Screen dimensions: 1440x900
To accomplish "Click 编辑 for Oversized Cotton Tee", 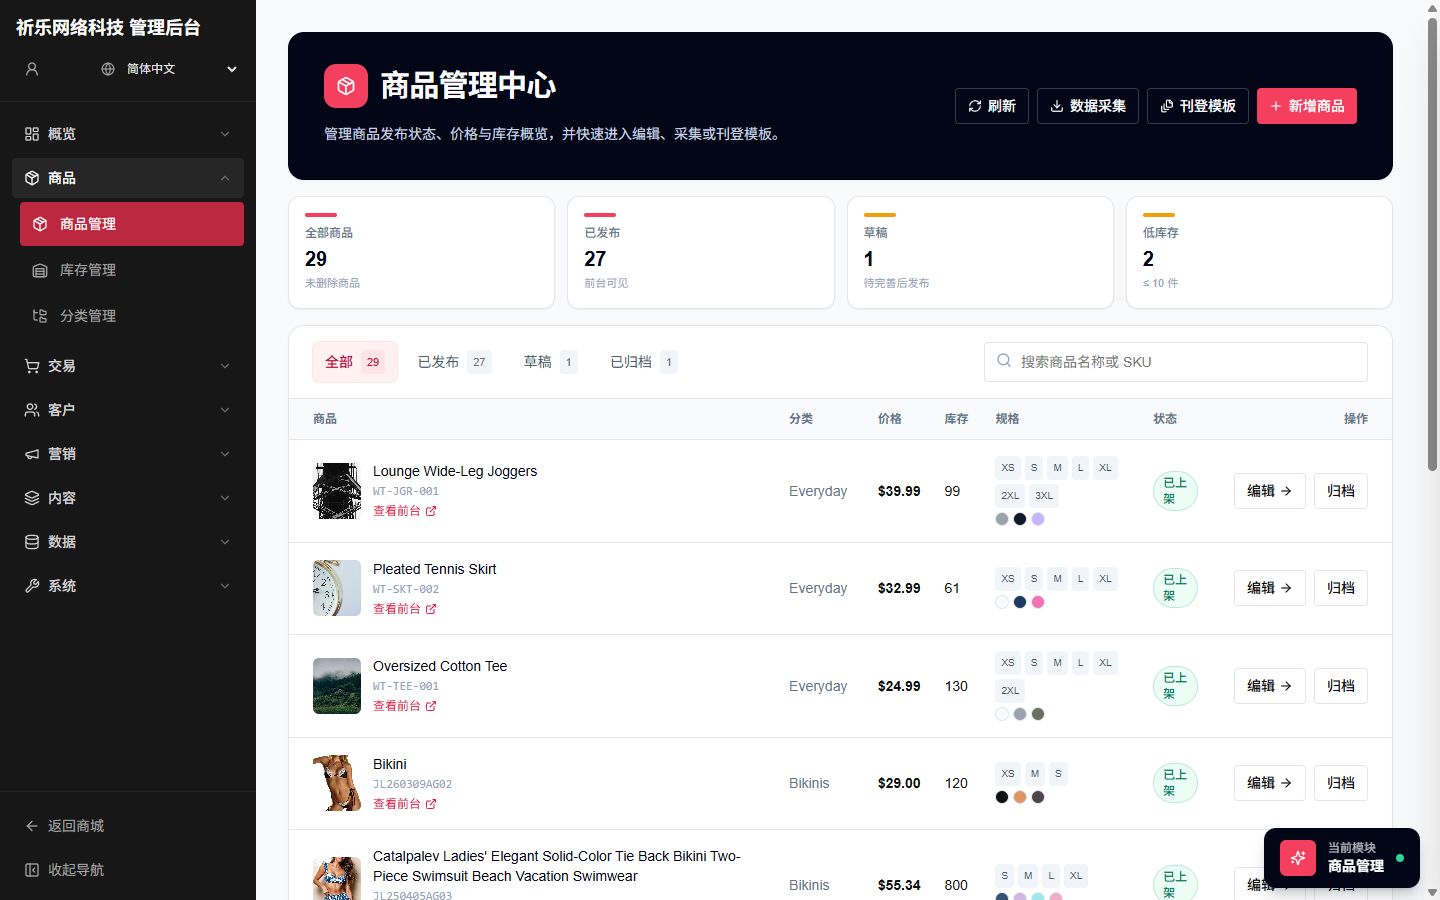I will (1270, 686).
